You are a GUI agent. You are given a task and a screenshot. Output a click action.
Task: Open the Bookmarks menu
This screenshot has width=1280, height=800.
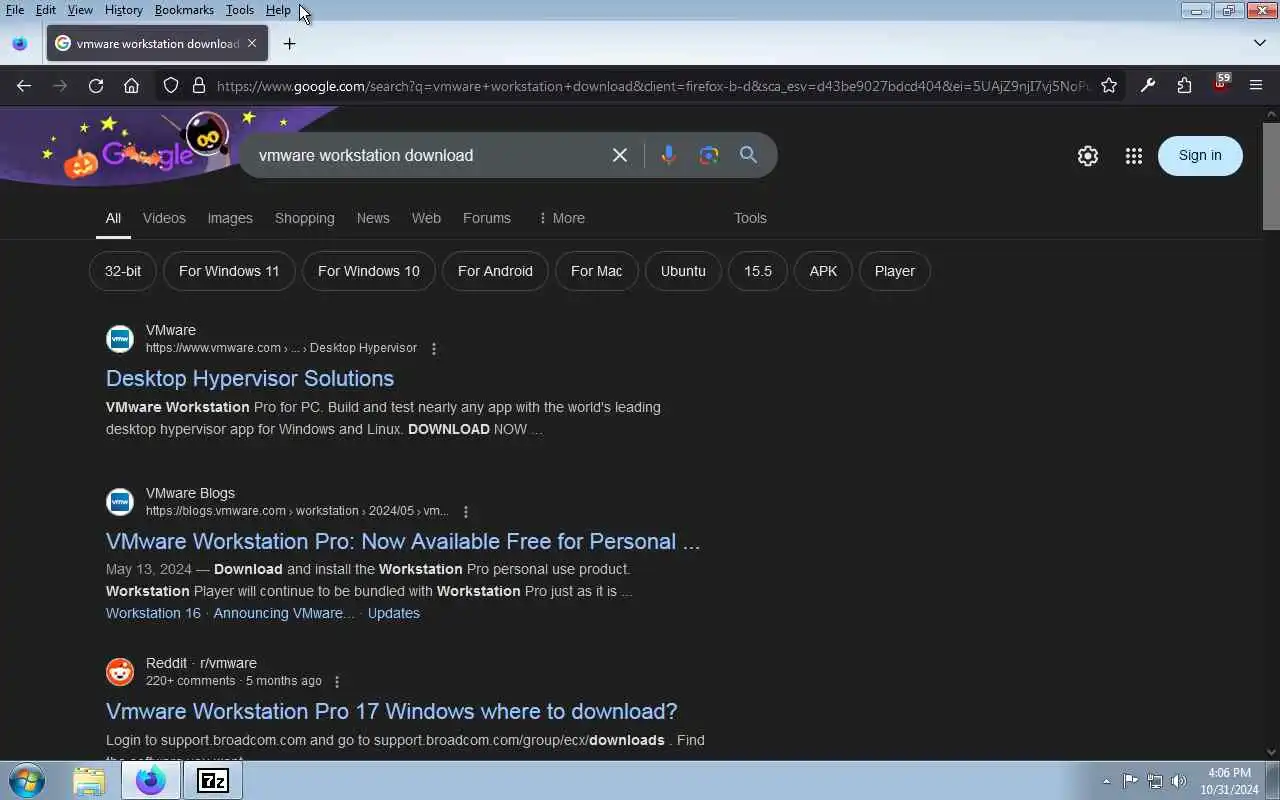184,10
